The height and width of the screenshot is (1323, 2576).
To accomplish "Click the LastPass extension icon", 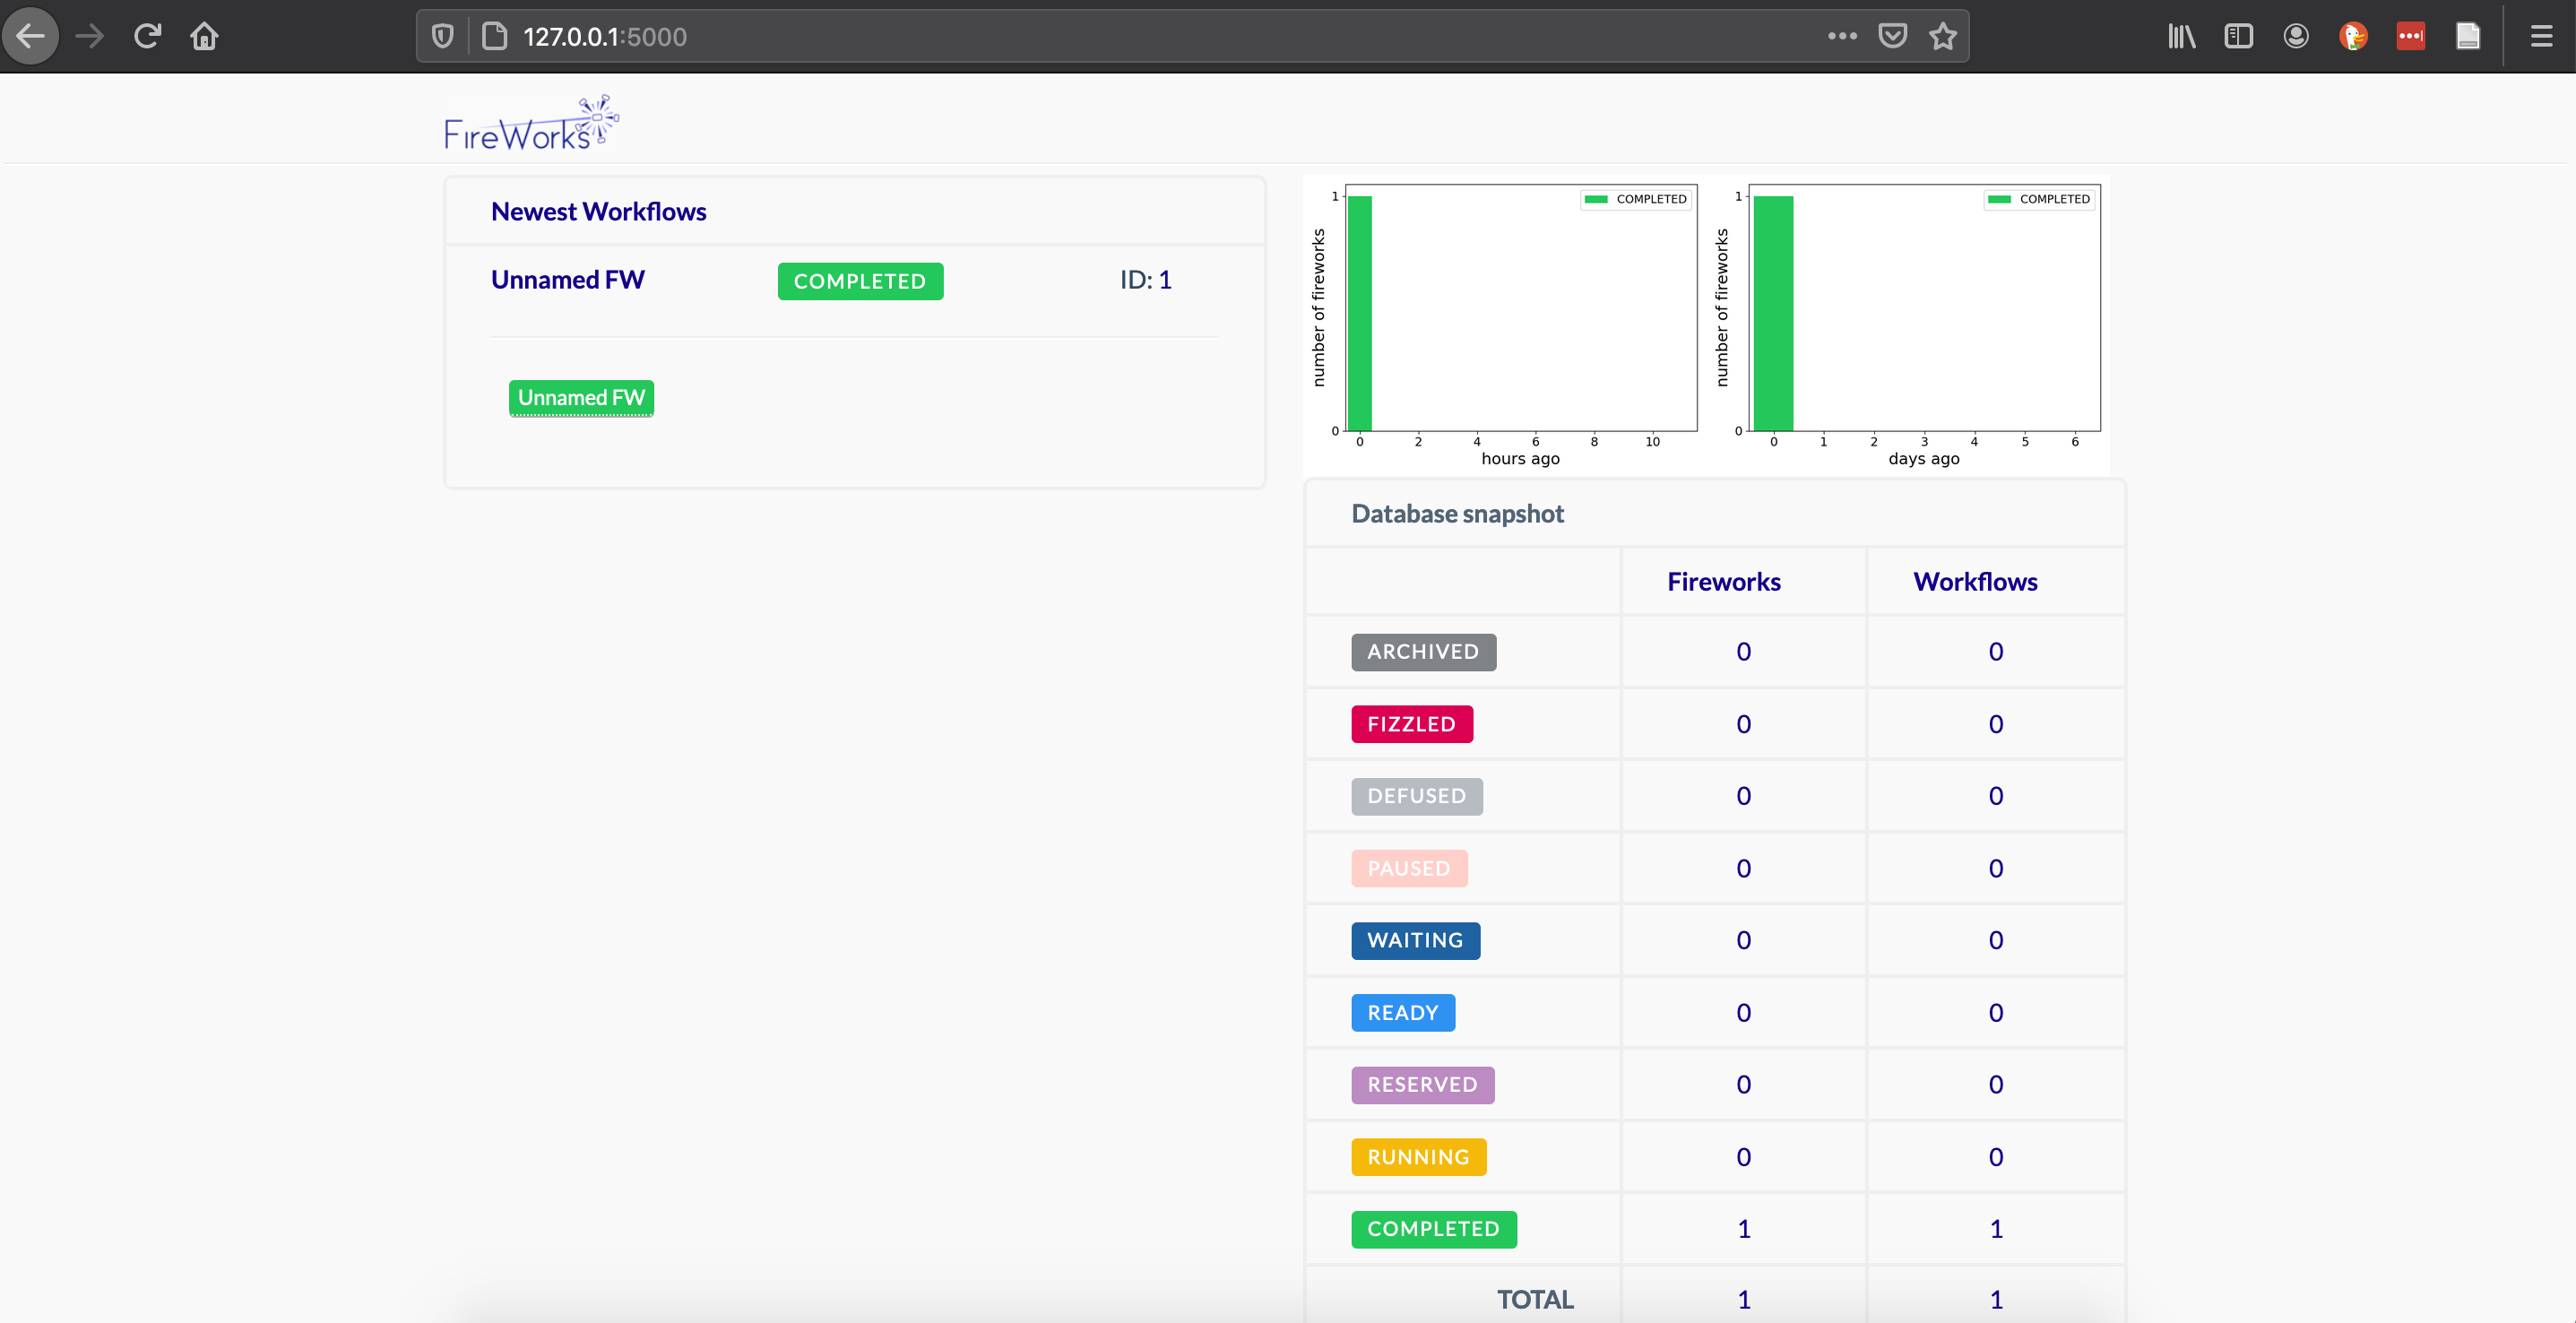I will 2411,36.
